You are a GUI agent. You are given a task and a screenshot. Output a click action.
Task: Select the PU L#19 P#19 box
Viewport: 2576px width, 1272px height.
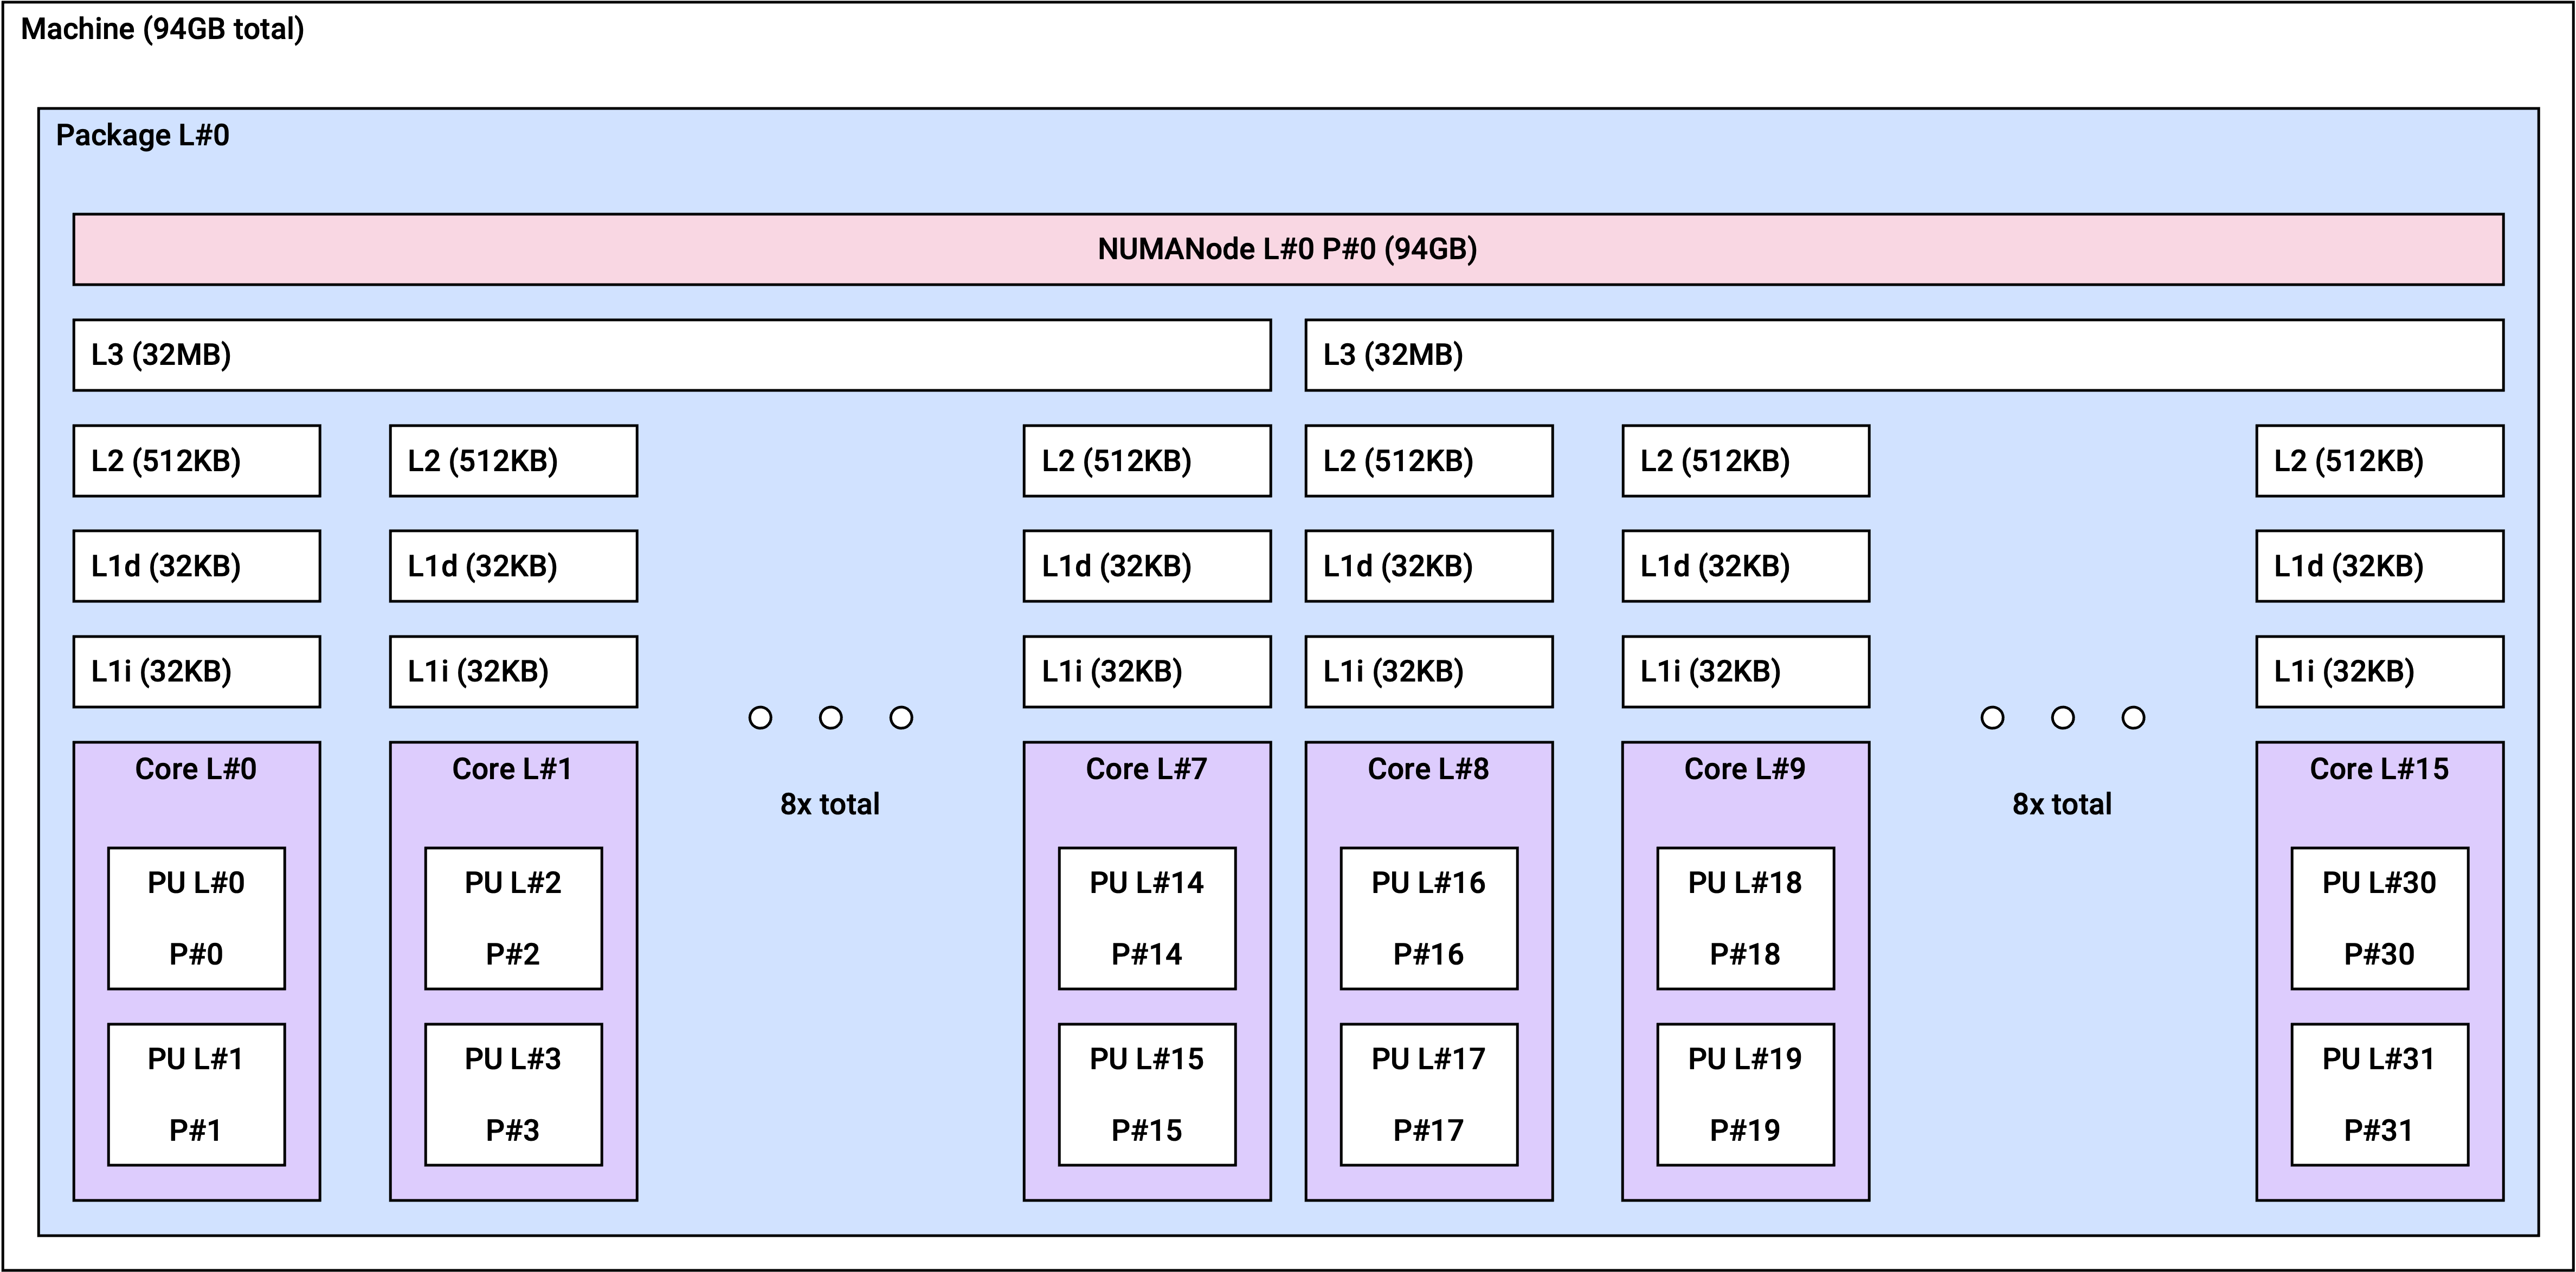coord(1746,1095)
